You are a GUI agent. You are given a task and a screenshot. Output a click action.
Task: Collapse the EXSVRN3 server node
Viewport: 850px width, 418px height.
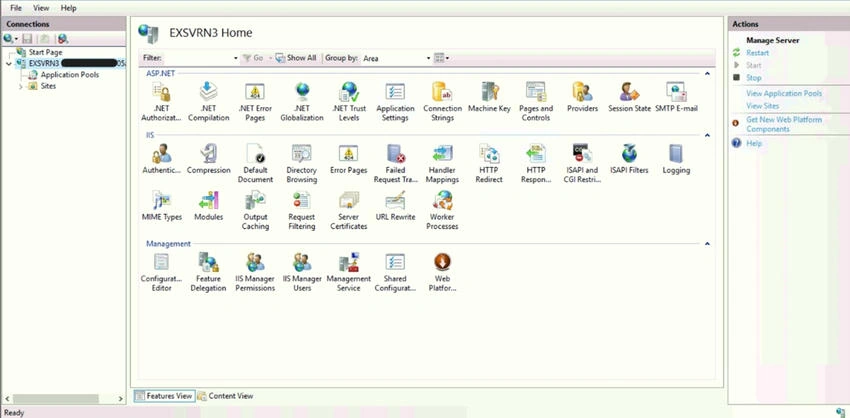click(9, 63)
